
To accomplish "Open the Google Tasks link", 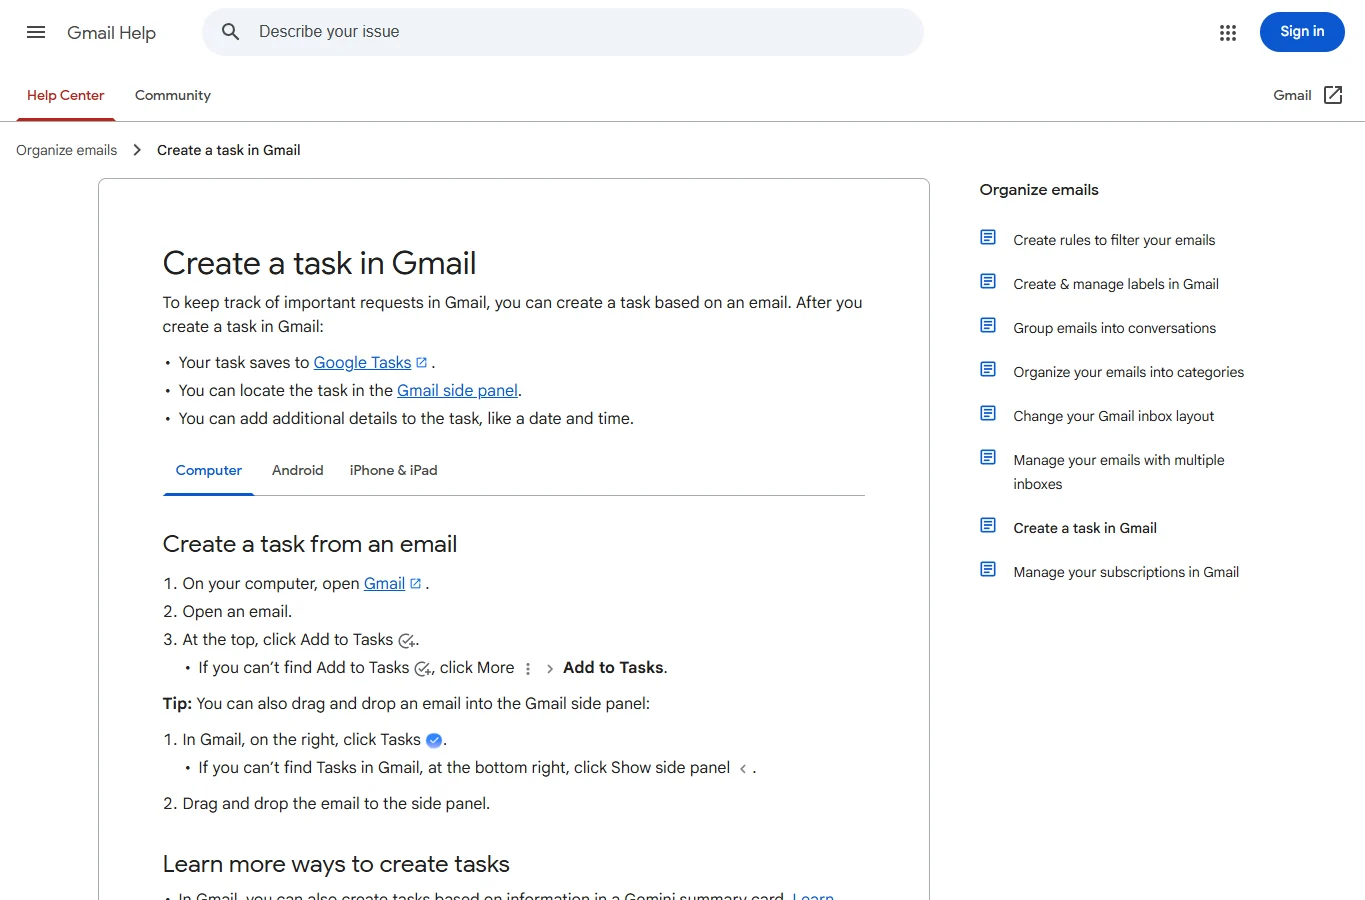I will coord(363,363).
